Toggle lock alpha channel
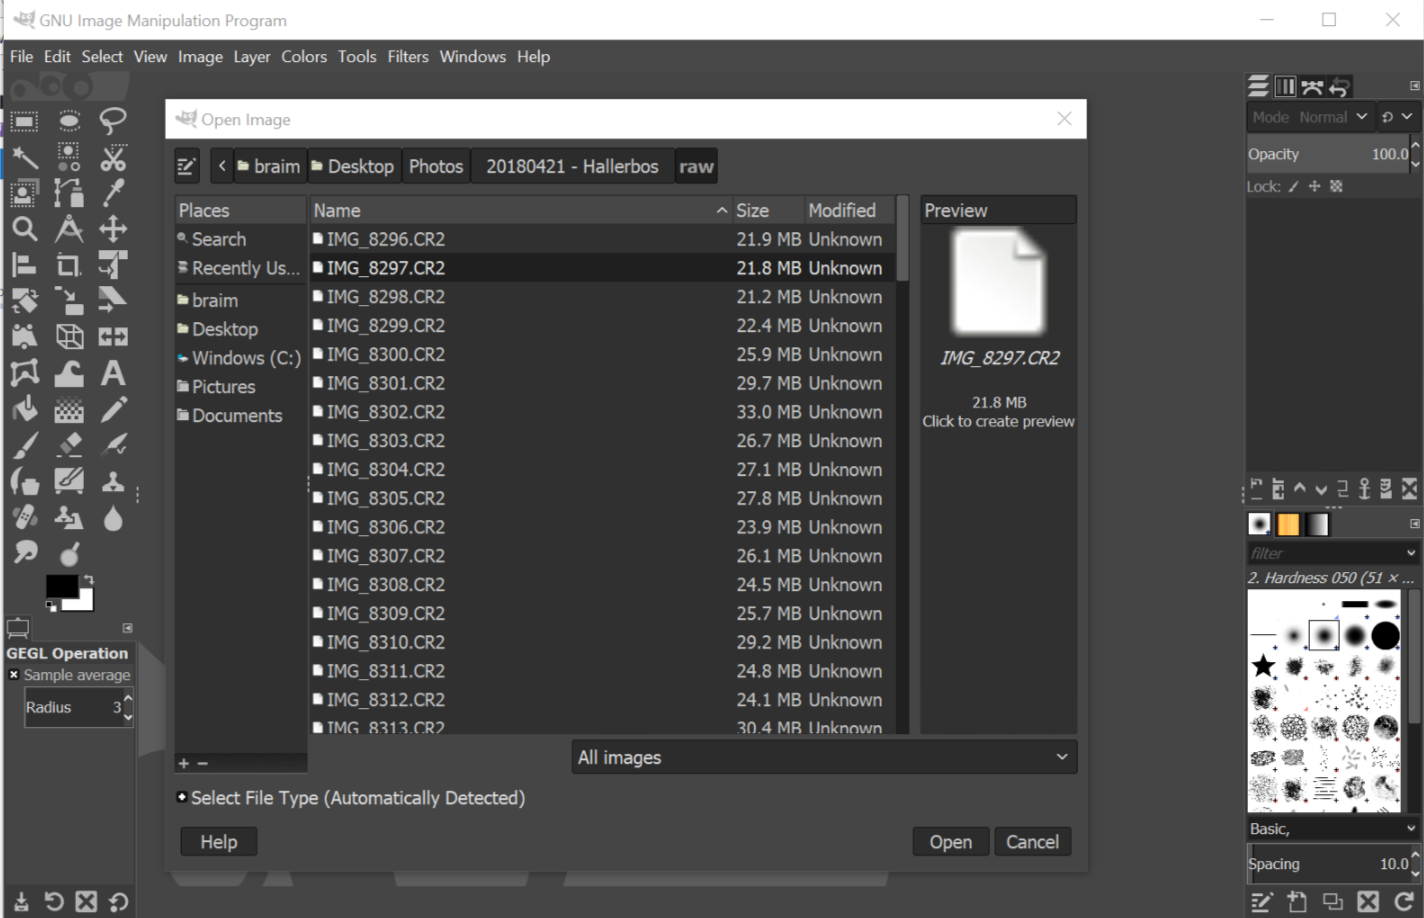 pyautogui.click(x=1336, y=186)
